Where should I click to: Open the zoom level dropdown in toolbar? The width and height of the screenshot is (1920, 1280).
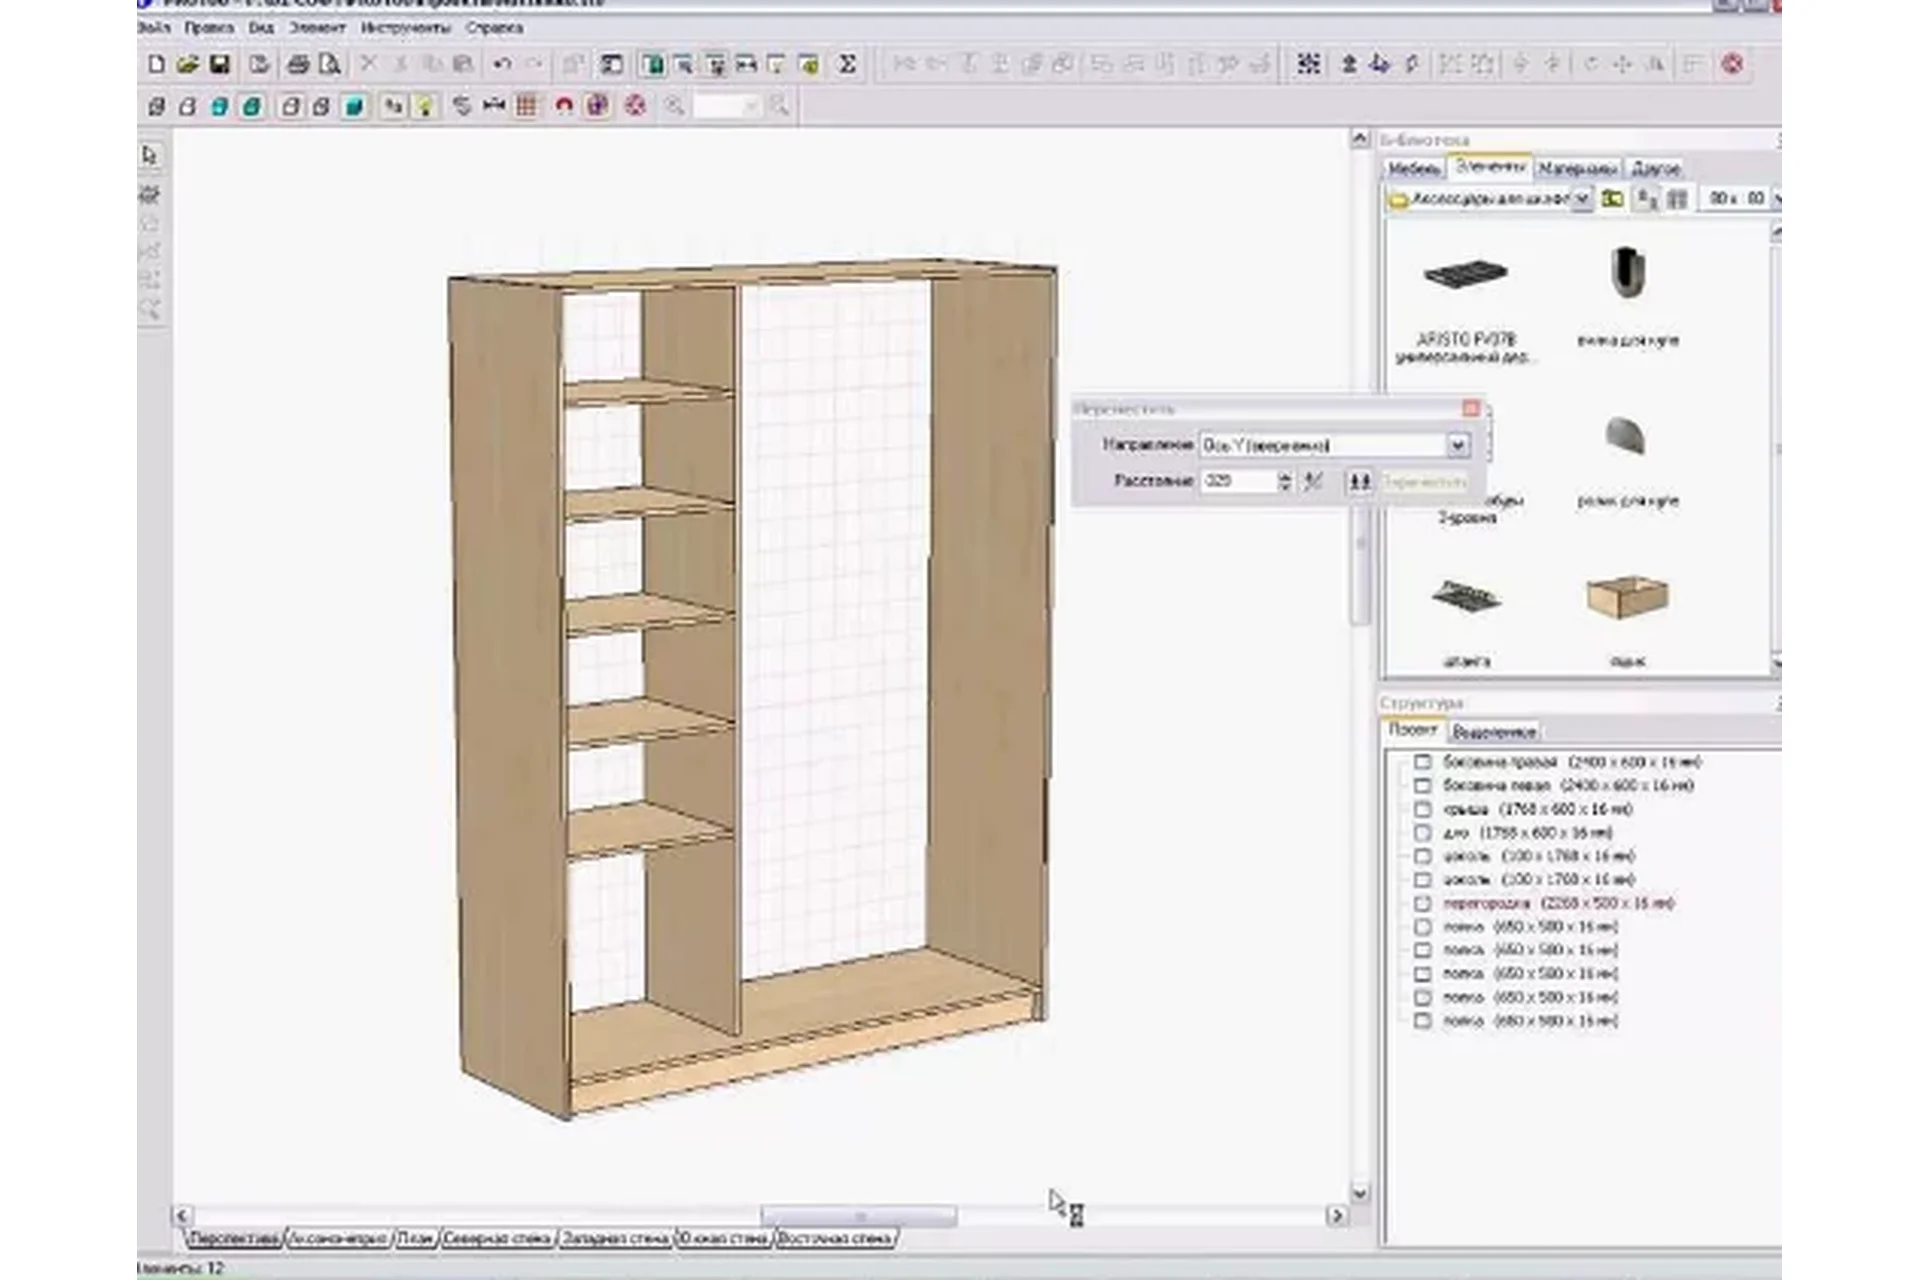[x=750, y=106]
